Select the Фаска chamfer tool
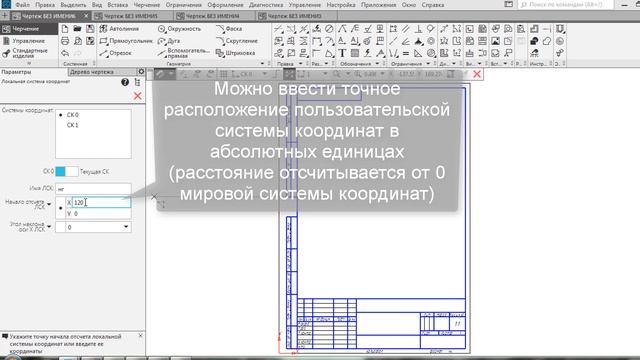 click(229, 29)
